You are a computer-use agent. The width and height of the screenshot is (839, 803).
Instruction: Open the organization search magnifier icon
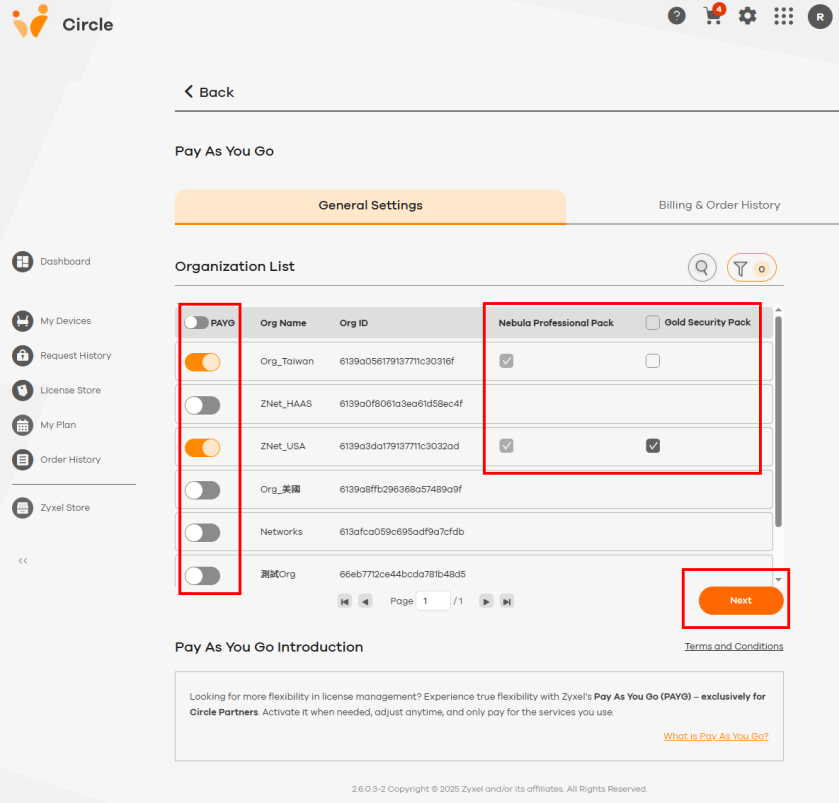pos(702,267)
